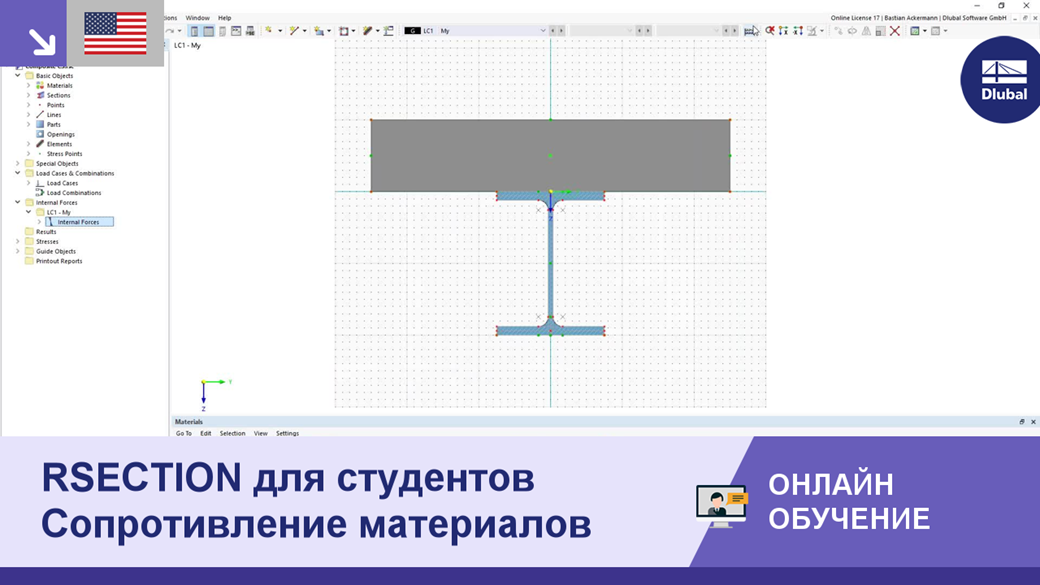Open the View menu in Materials panel
The width and height of the screenshot is (1040, 585).
point(261,433)
